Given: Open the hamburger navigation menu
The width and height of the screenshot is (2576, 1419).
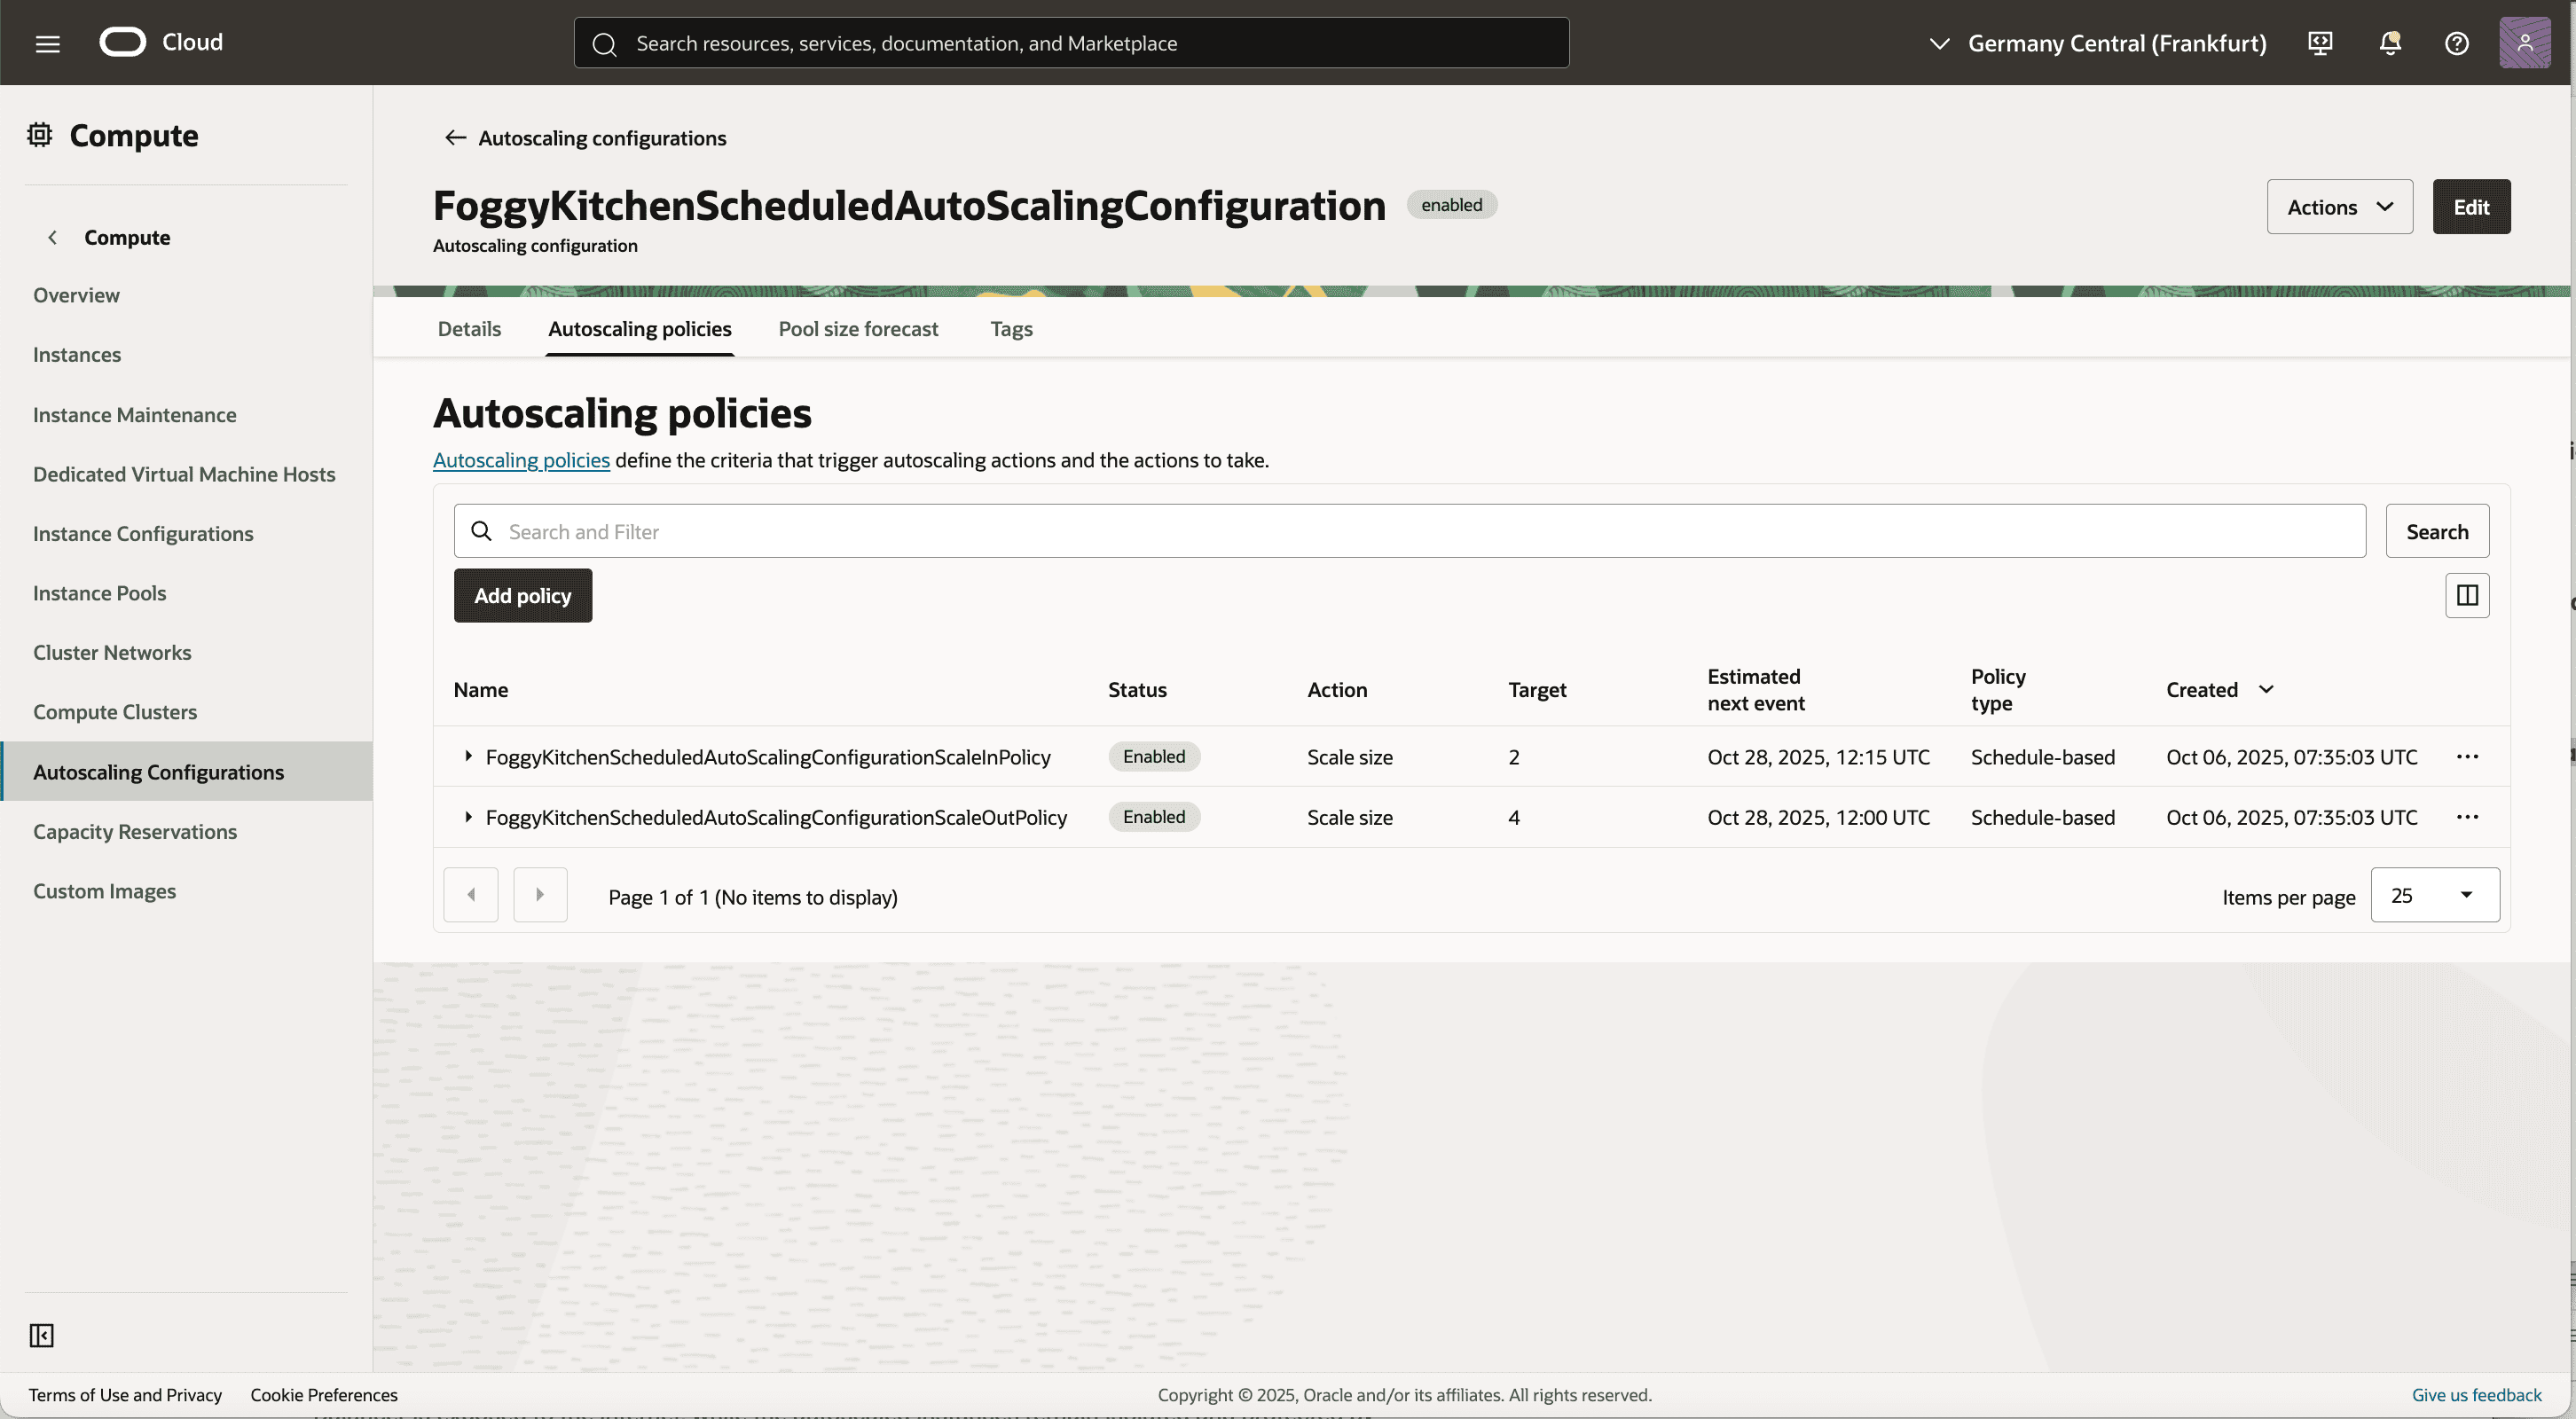Looking at the screenshot, I should tap(47, 43).
